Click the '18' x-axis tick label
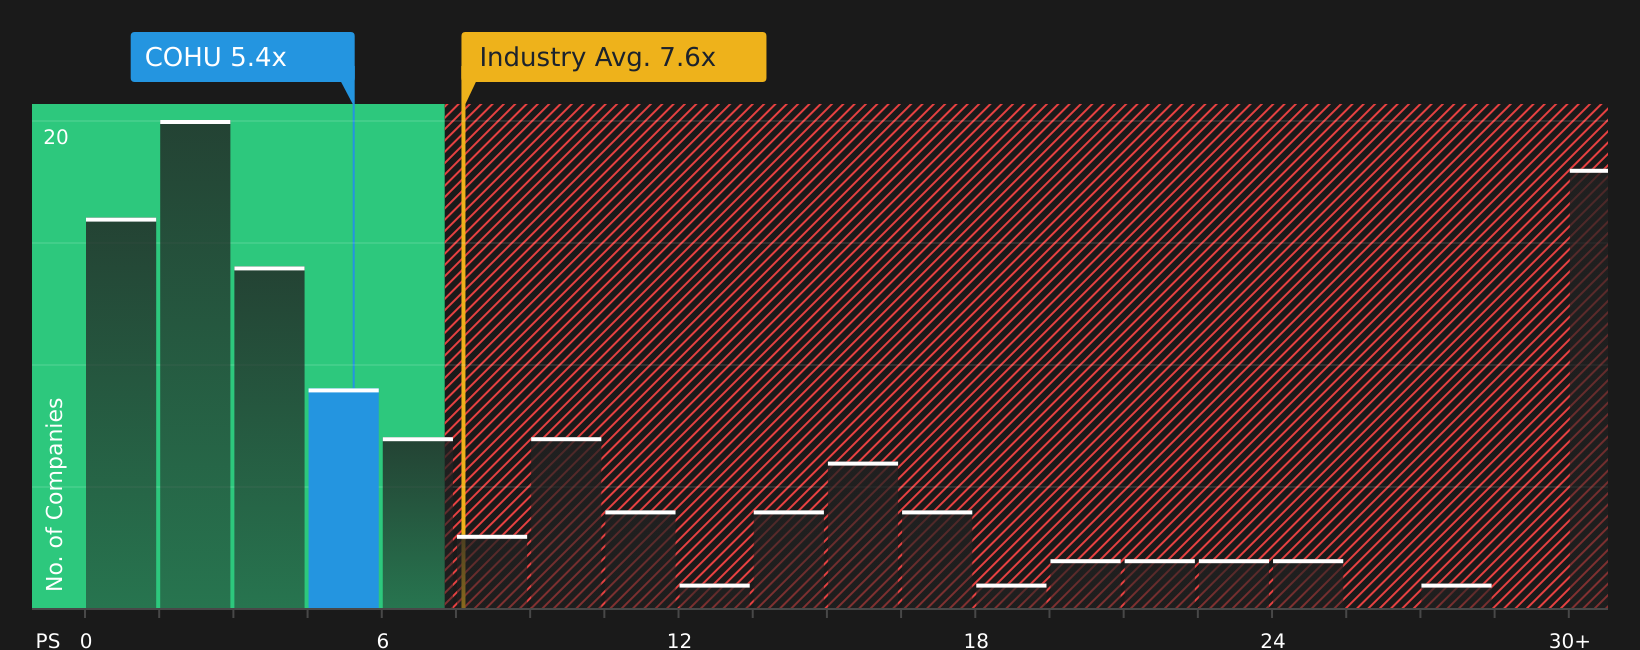This screenshot has height=650, width=1640. pyautogui.click(x=976, y=641)
